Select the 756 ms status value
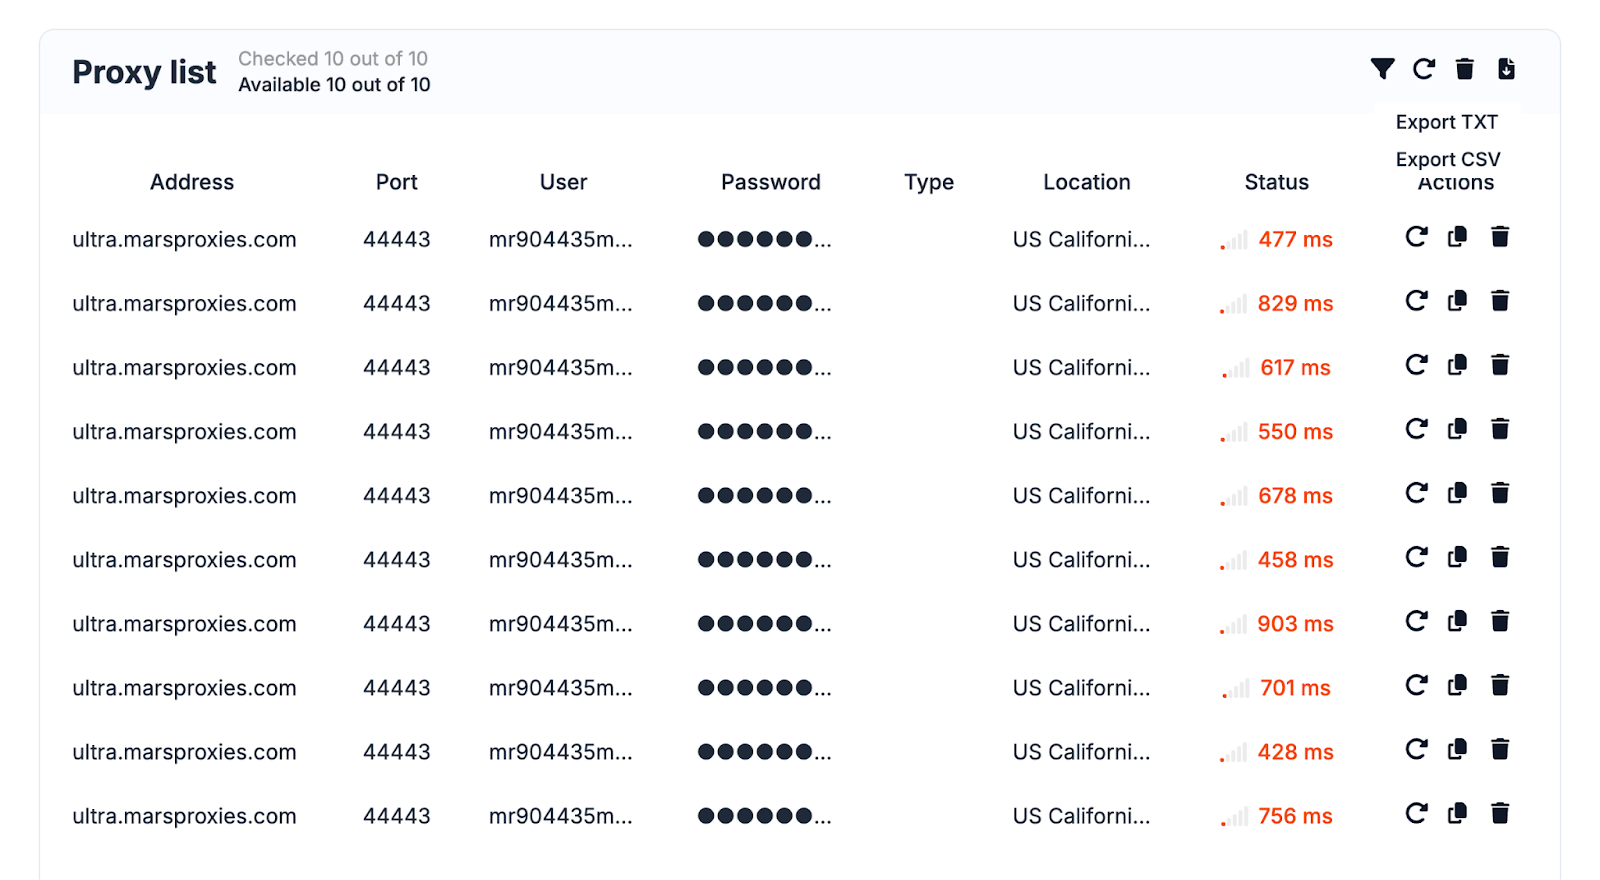This screenshot has height=880, width=1600. [x=1296, y=816]
